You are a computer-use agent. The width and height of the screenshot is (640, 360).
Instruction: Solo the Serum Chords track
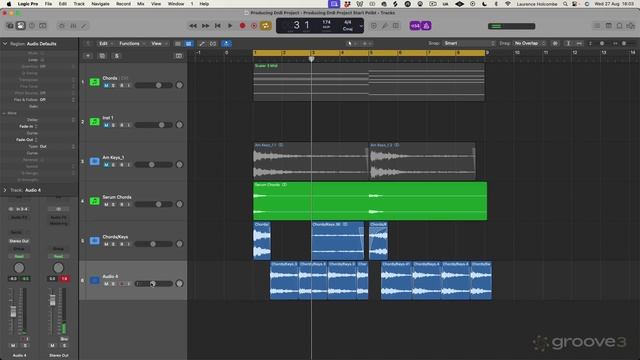coord(113,204)
